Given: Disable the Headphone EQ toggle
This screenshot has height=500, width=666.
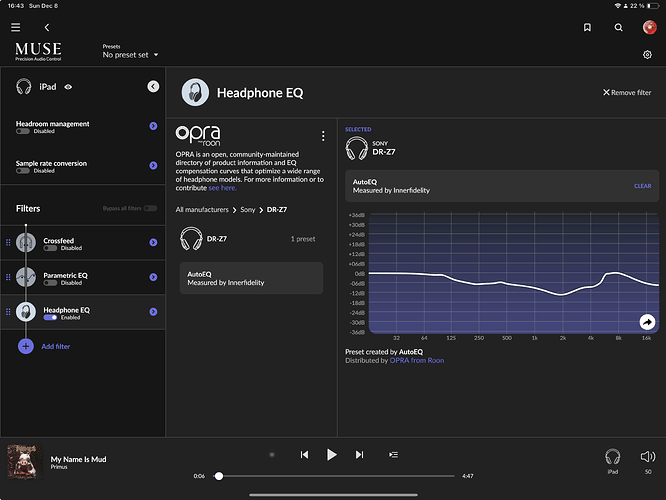Looking at the screenshot, I should [50, 318].
